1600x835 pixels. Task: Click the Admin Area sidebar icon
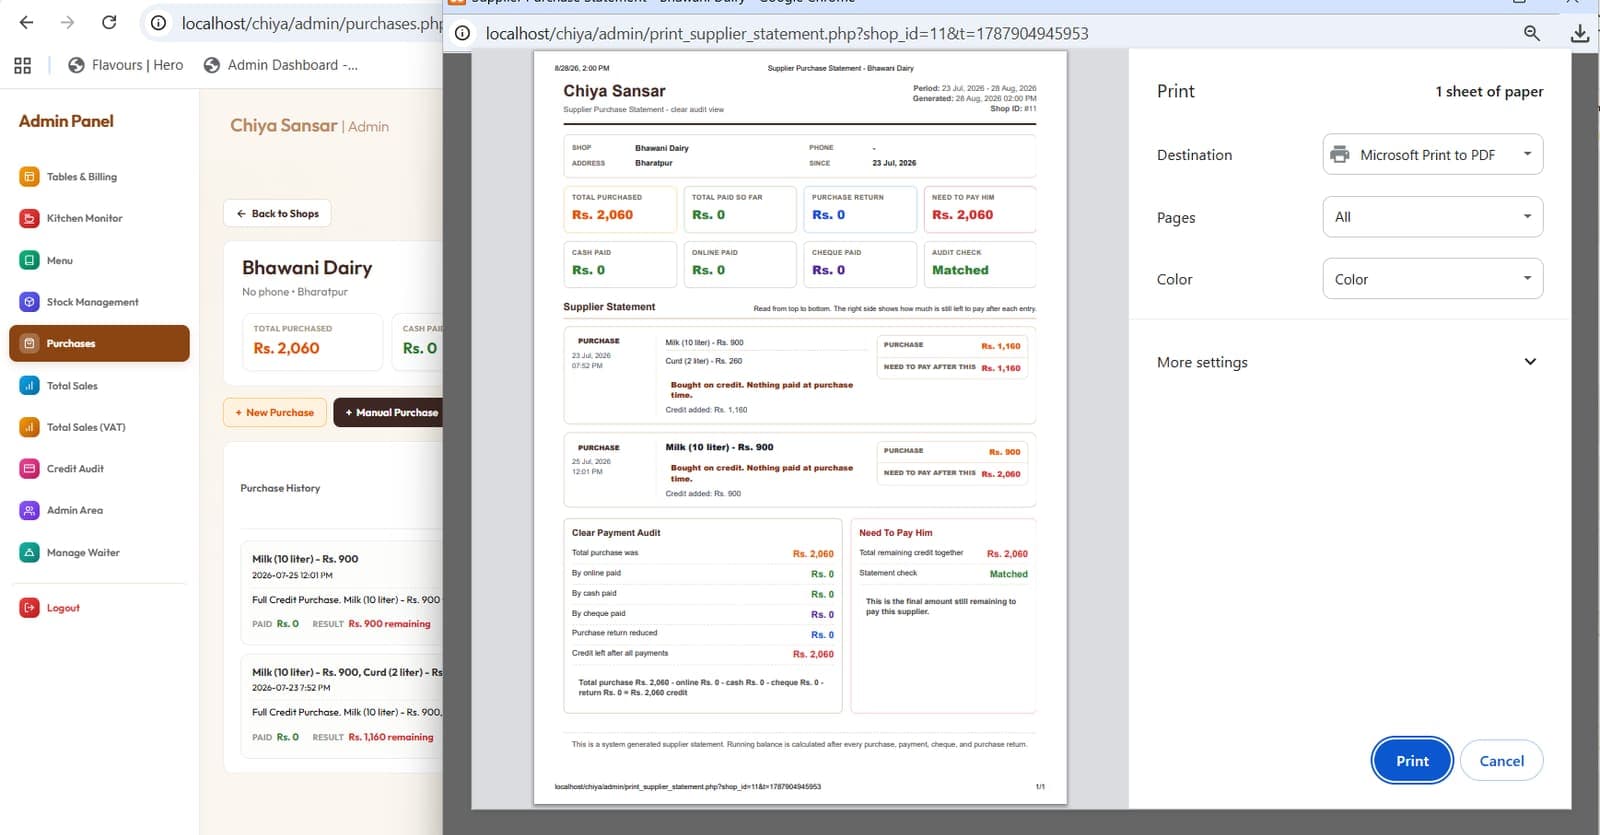[29, 510]
